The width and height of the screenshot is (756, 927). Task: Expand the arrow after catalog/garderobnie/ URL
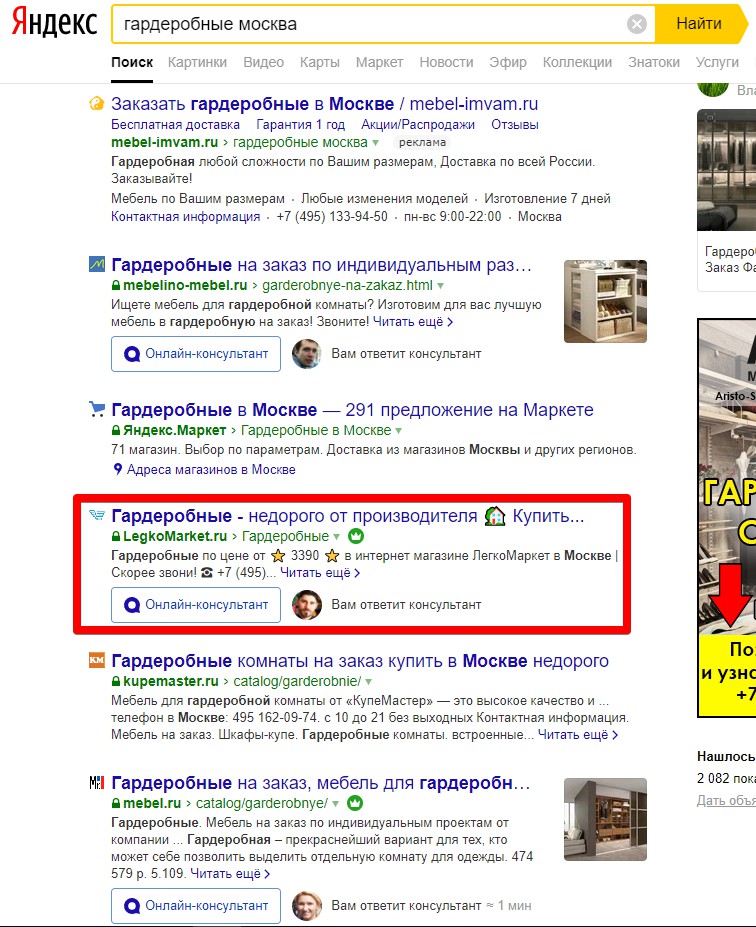[368, 682]
